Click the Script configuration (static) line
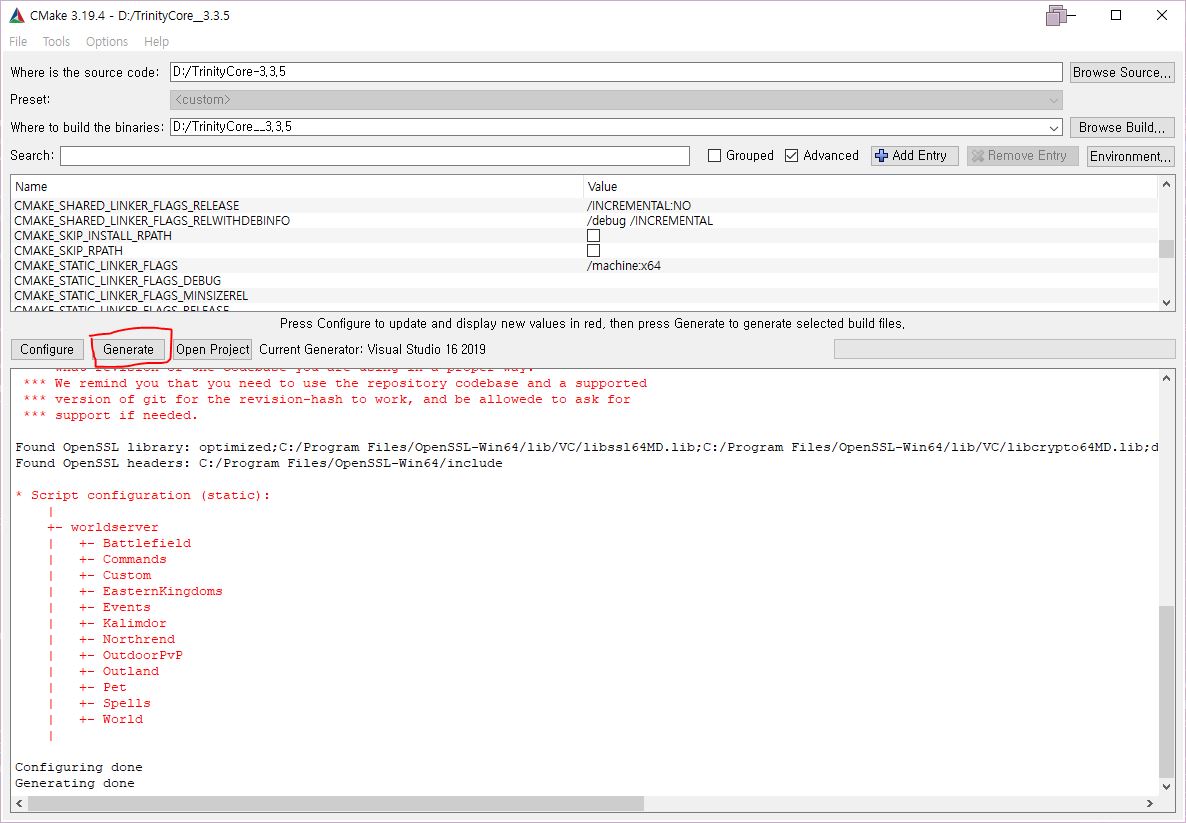 tap(143, 495)
